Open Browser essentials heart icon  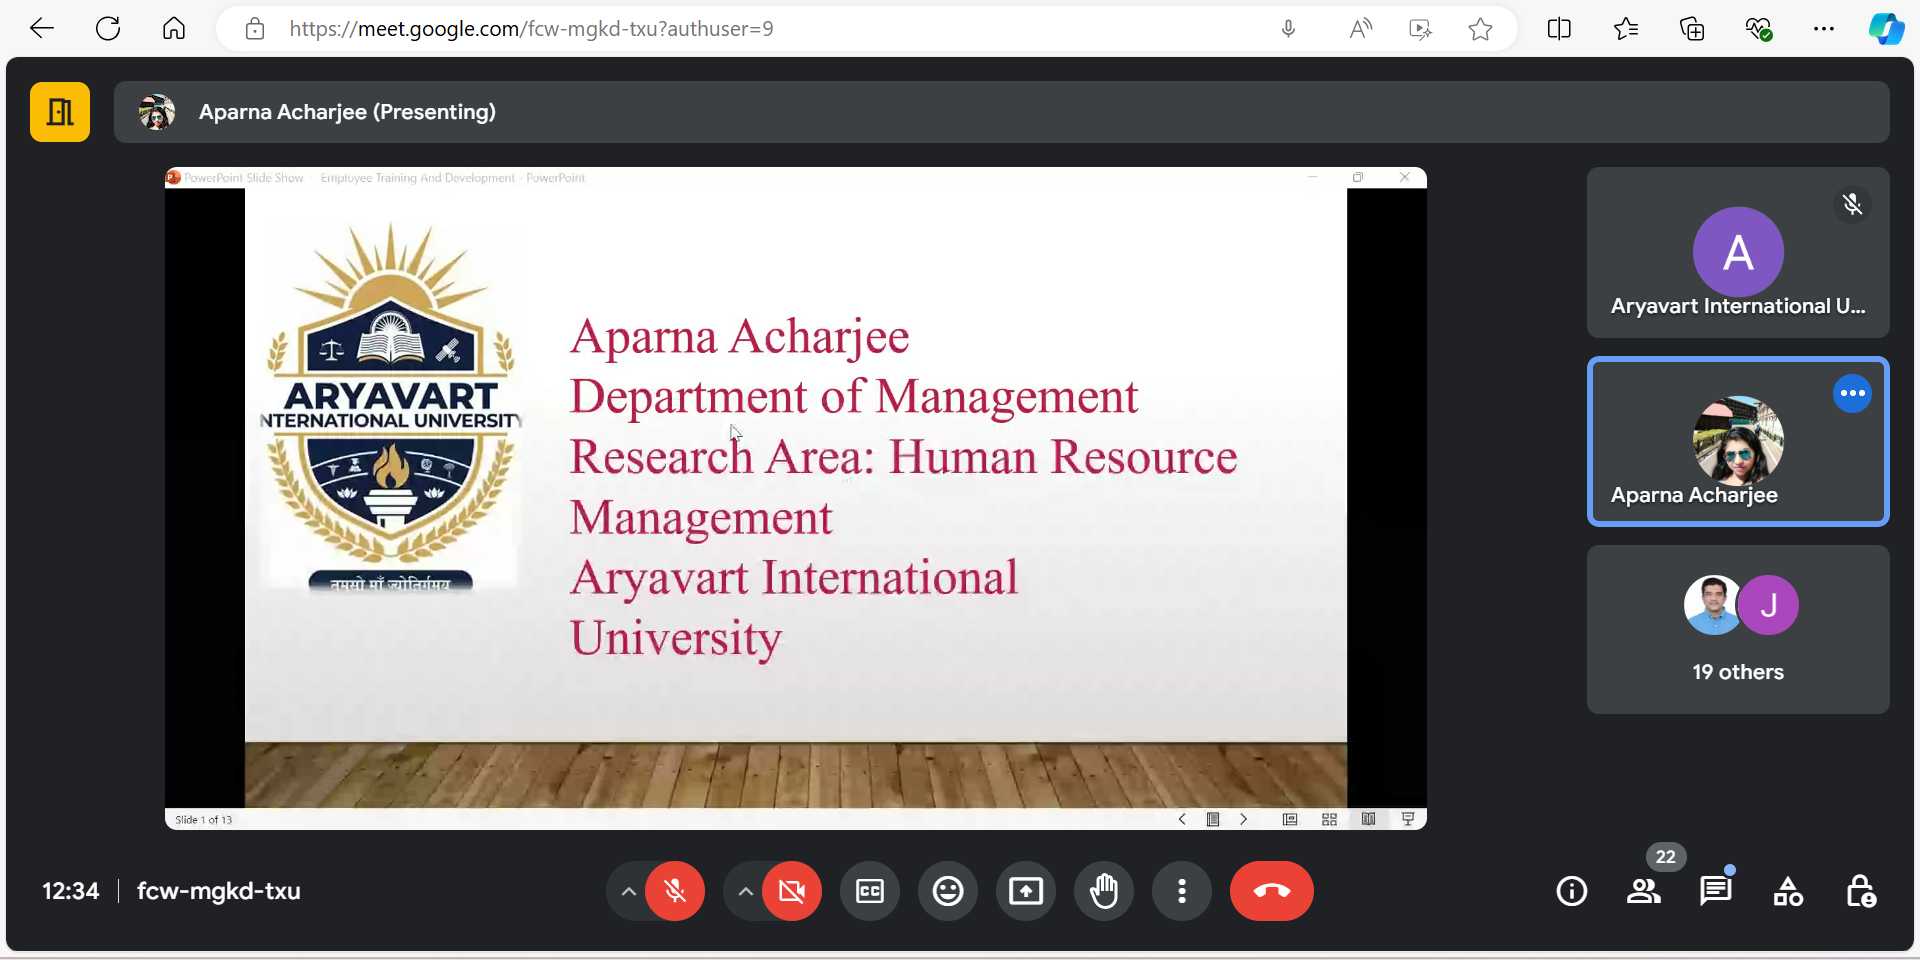point(1759,29)
